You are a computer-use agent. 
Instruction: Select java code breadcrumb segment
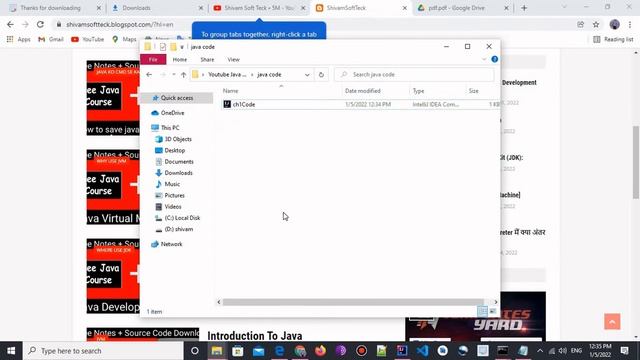[269, 75]
